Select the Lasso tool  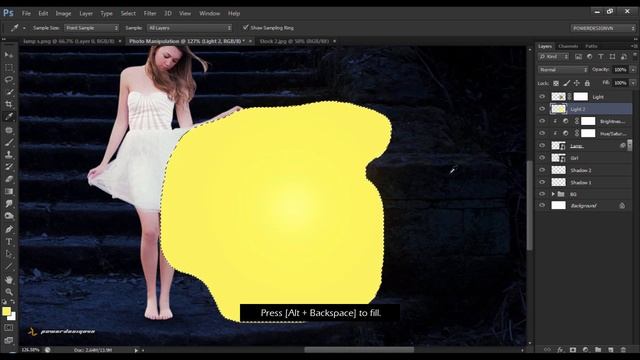tap(9, 80)
